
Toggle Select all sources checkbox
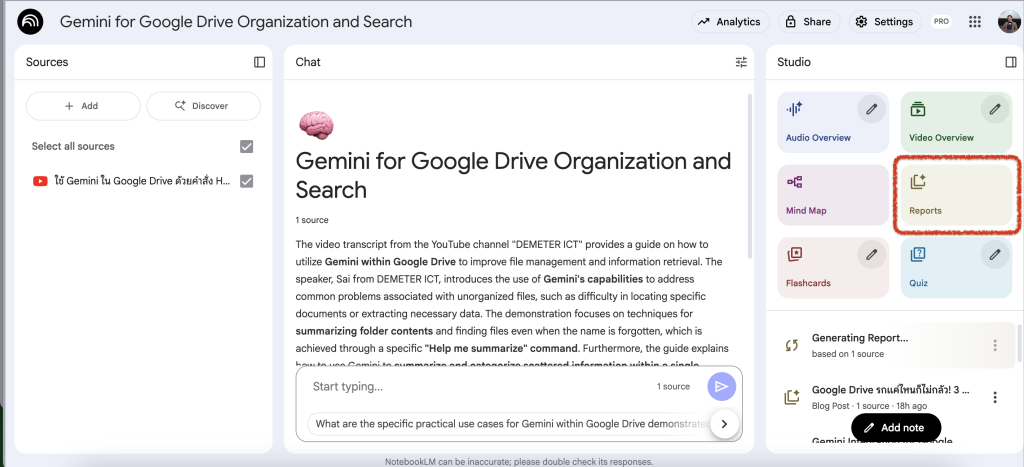(x=247, y=147)
